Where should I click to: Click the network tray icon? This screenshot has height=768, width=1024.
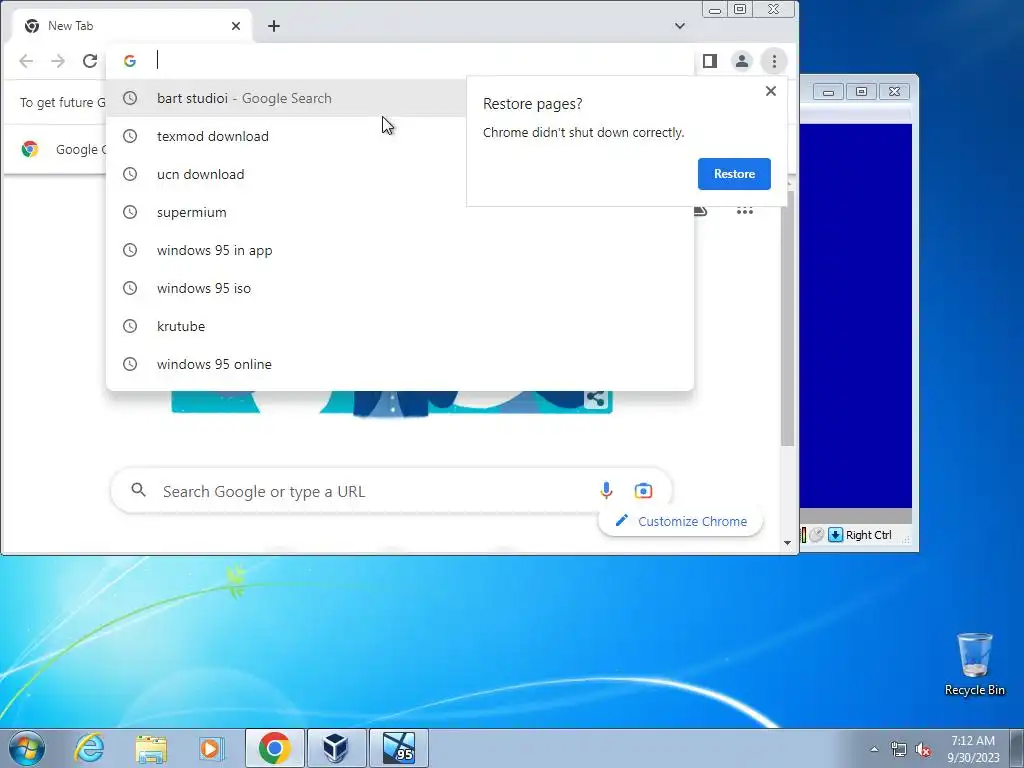(x=899, y=749)
